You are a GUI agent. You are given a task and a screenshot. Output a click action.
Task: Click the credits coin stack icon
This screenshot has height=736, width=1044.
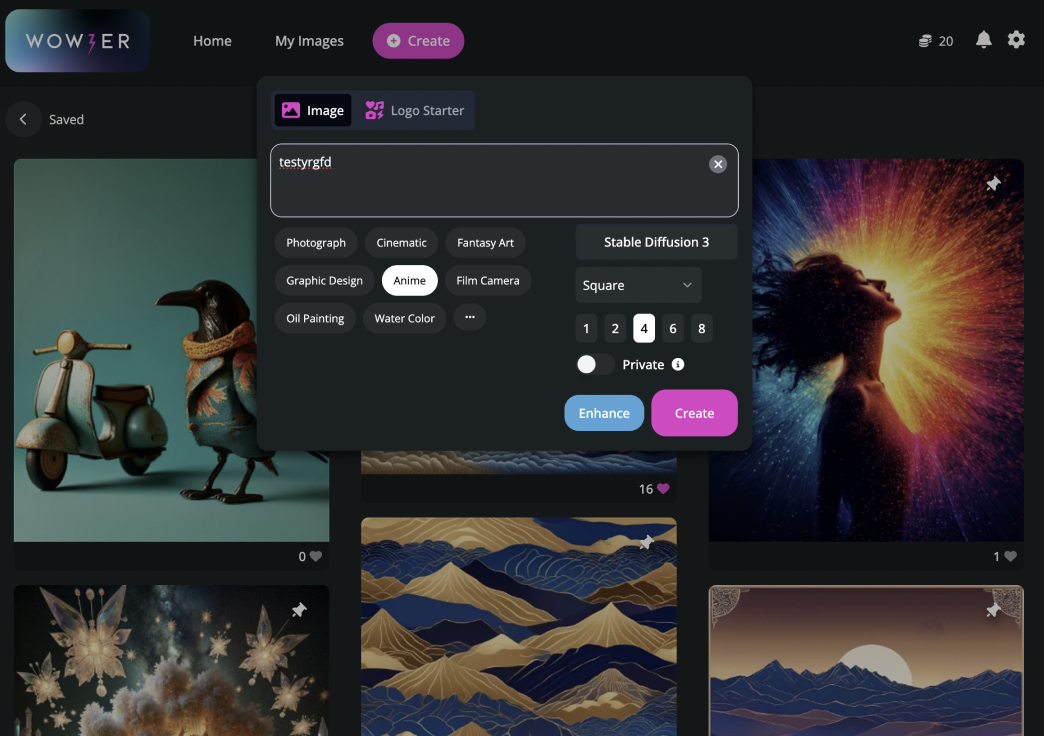tap(925, 41)
